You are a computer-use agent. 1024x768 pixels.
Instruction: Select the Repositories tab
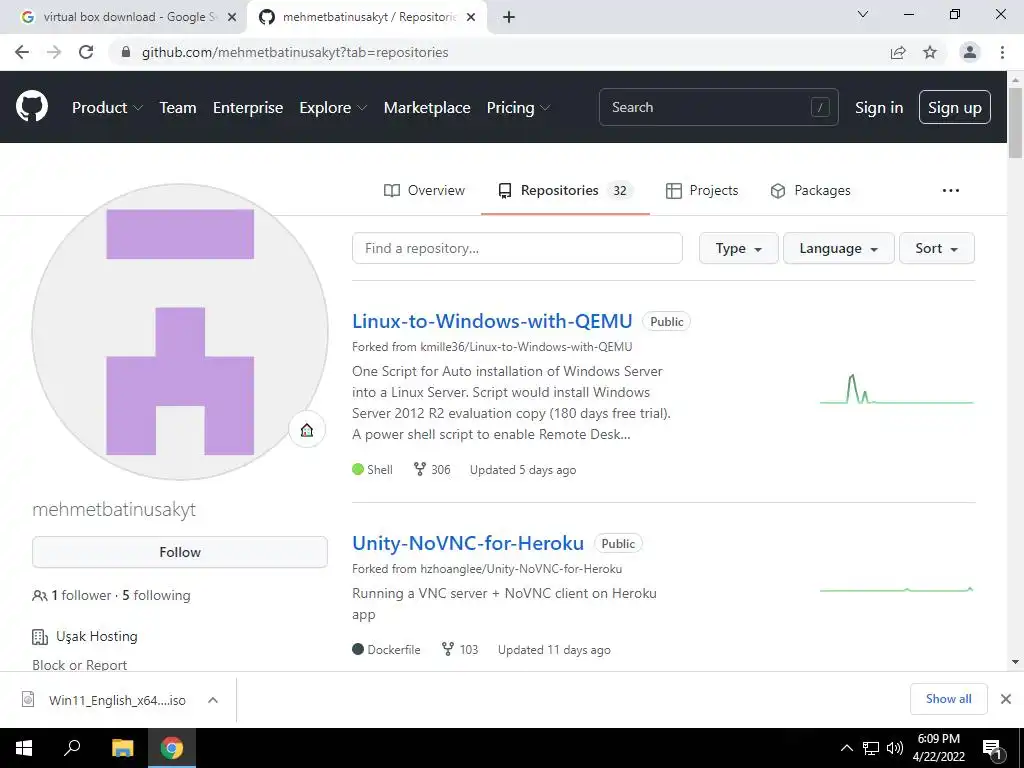tap(566, 190)
